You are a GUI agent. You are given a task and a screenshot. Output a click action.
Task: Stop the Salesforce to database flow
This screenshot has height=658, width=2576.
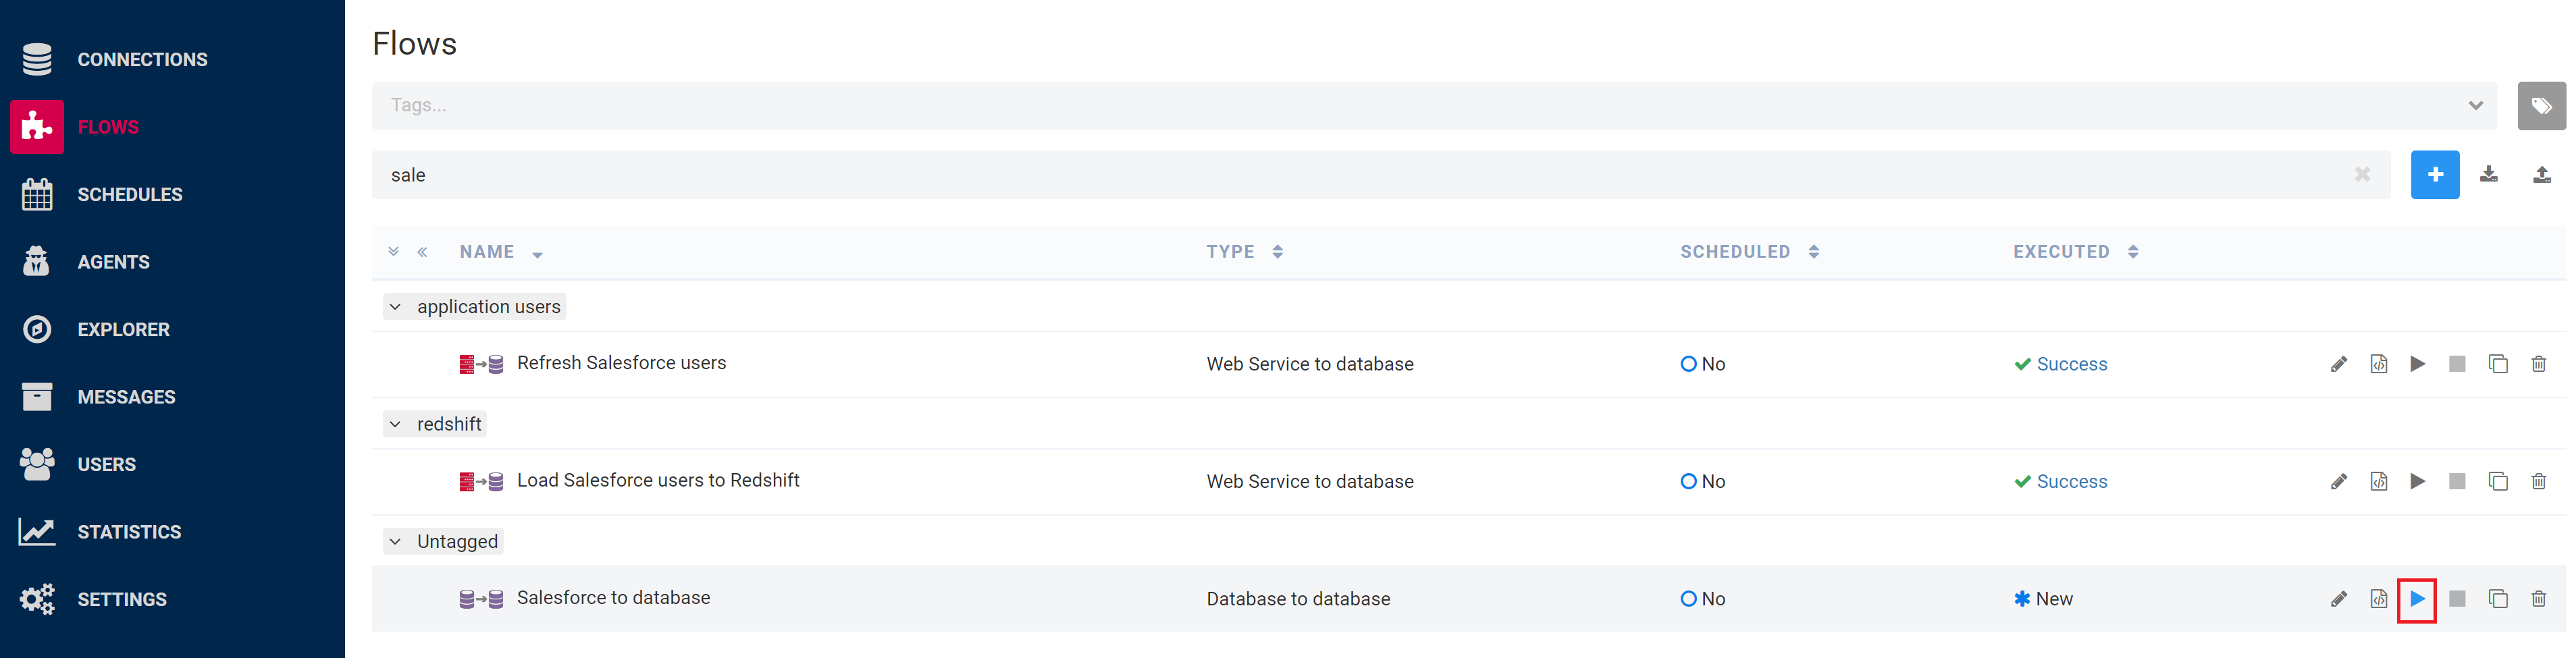[2457, 599]
